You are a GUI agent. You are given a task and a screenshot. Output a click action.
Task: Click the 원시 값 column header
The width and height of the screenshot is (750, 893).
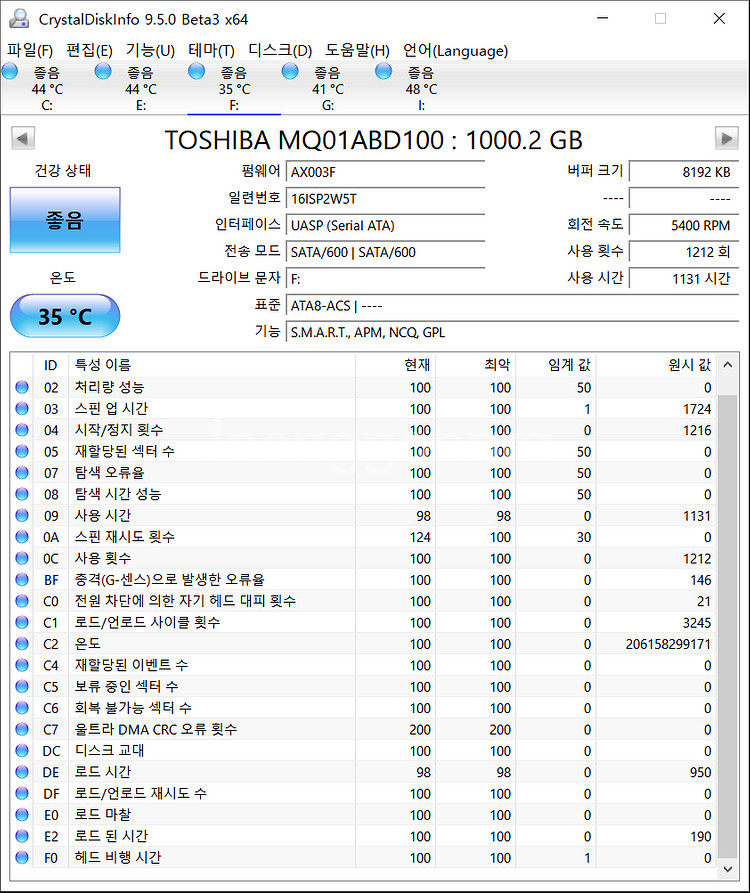coord(656,364)
